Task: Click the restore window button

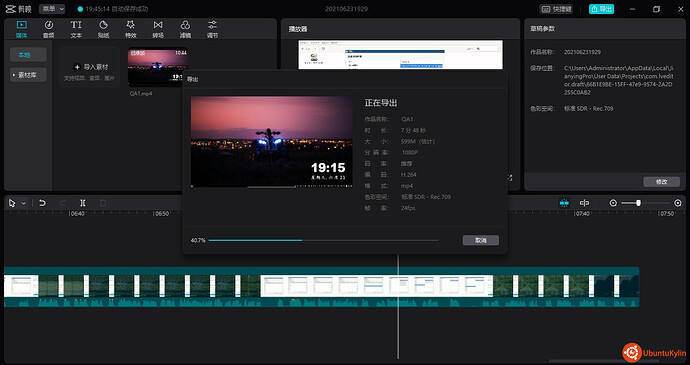Action: 656,9
